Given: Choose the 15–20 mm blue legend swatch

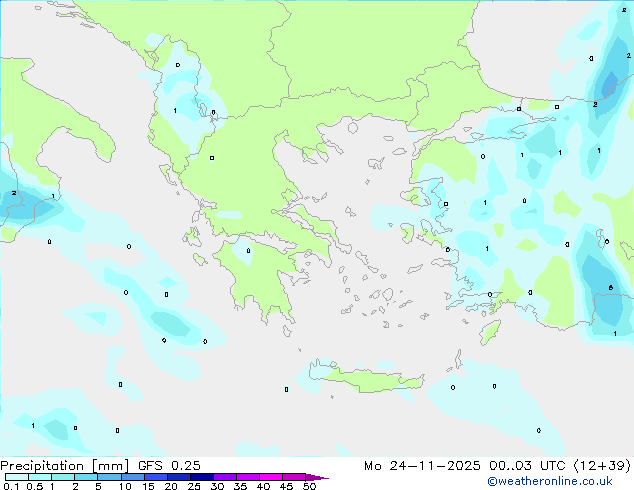Looking at the screenshot, I should 156,477.
